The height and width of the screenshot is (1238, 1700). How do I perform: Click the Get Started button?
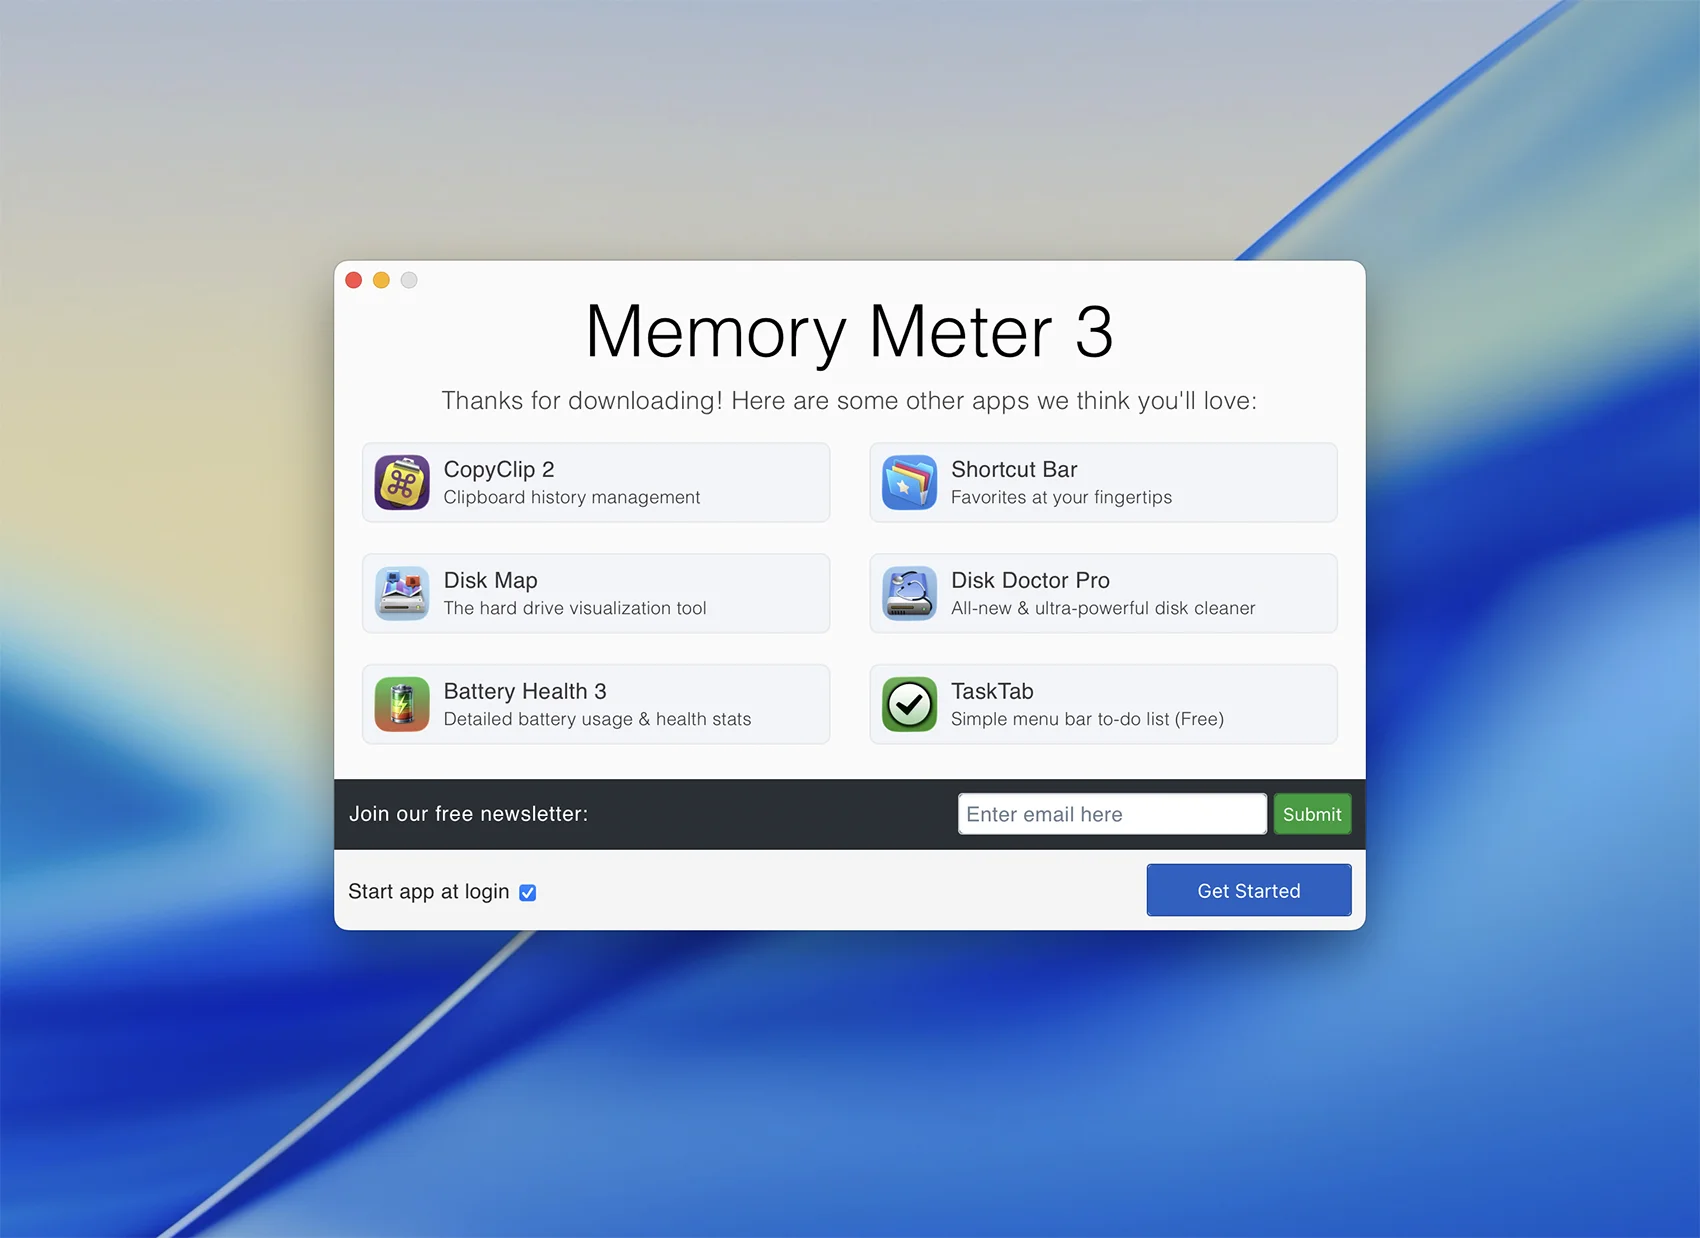[1248, 890]
